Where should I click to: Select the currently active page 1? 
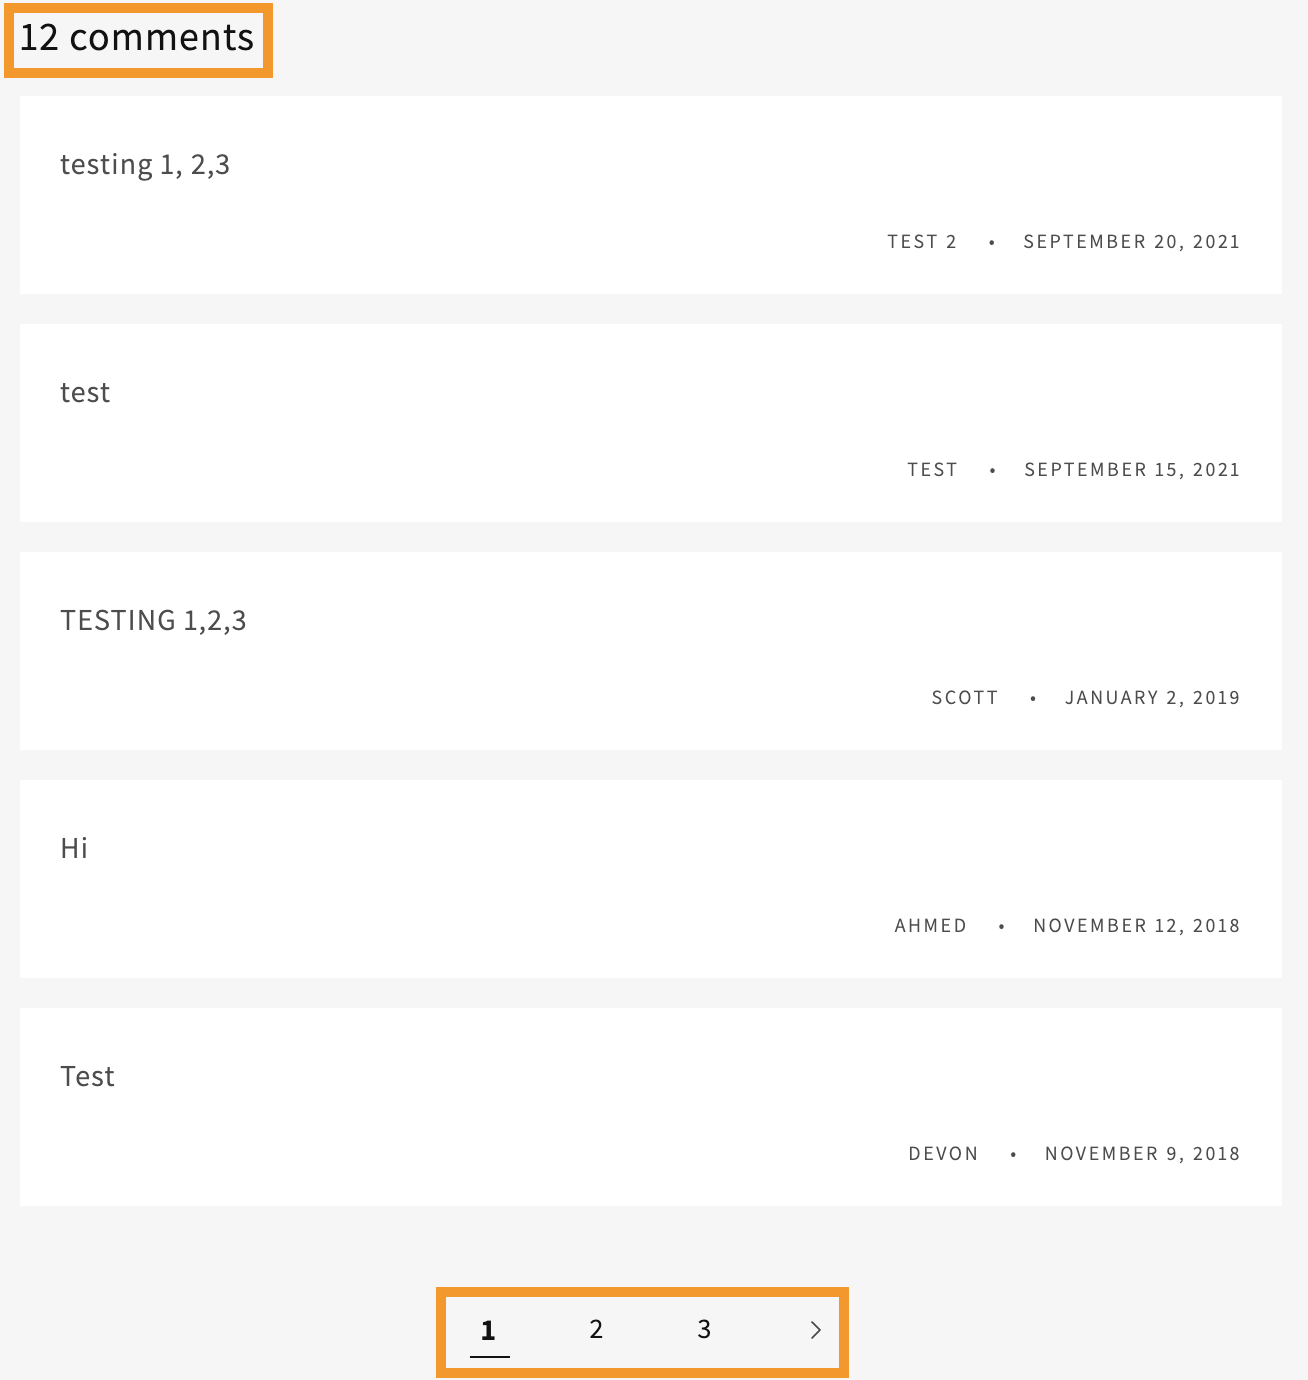coord(488,1330)
